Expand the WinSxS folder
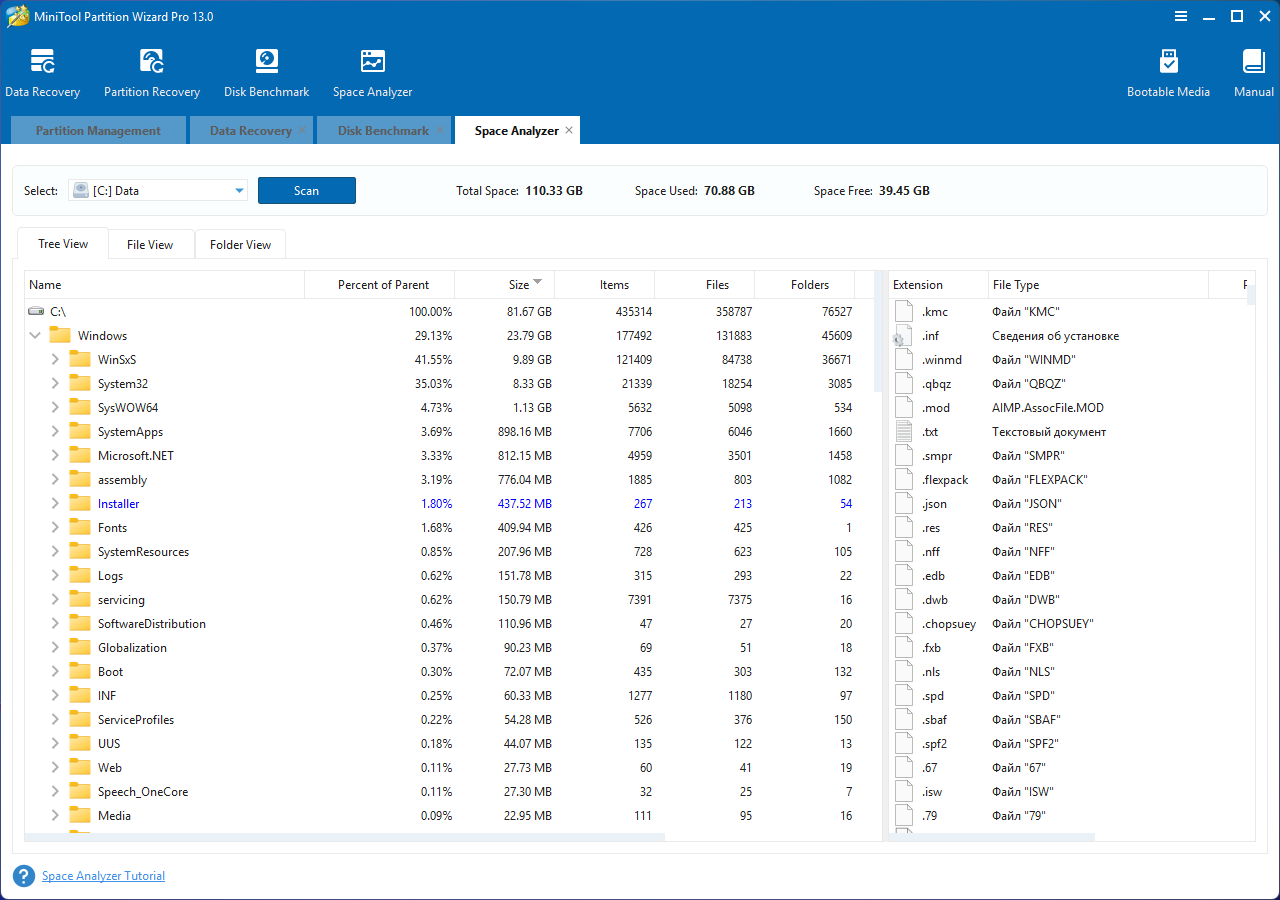 coord(56,360)
